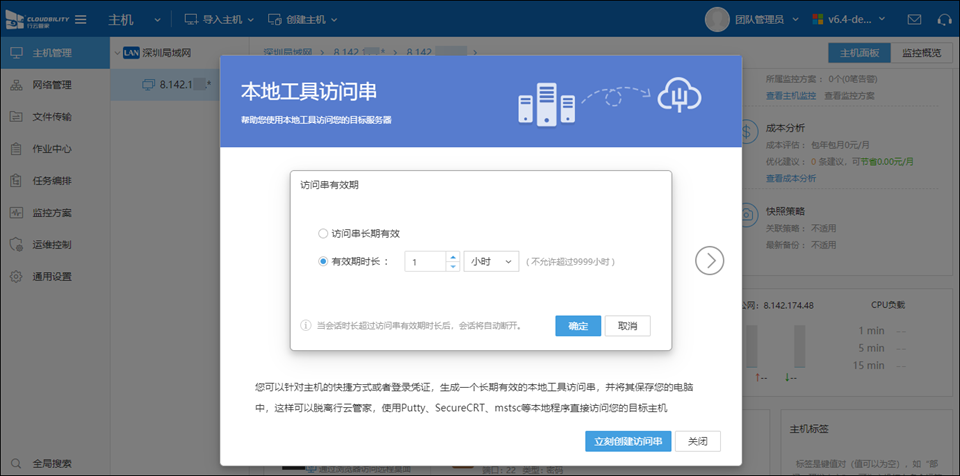Click the 立刻创建访问串 button
This screenshot has height=476, width=960.
click(x=627, y=442)
